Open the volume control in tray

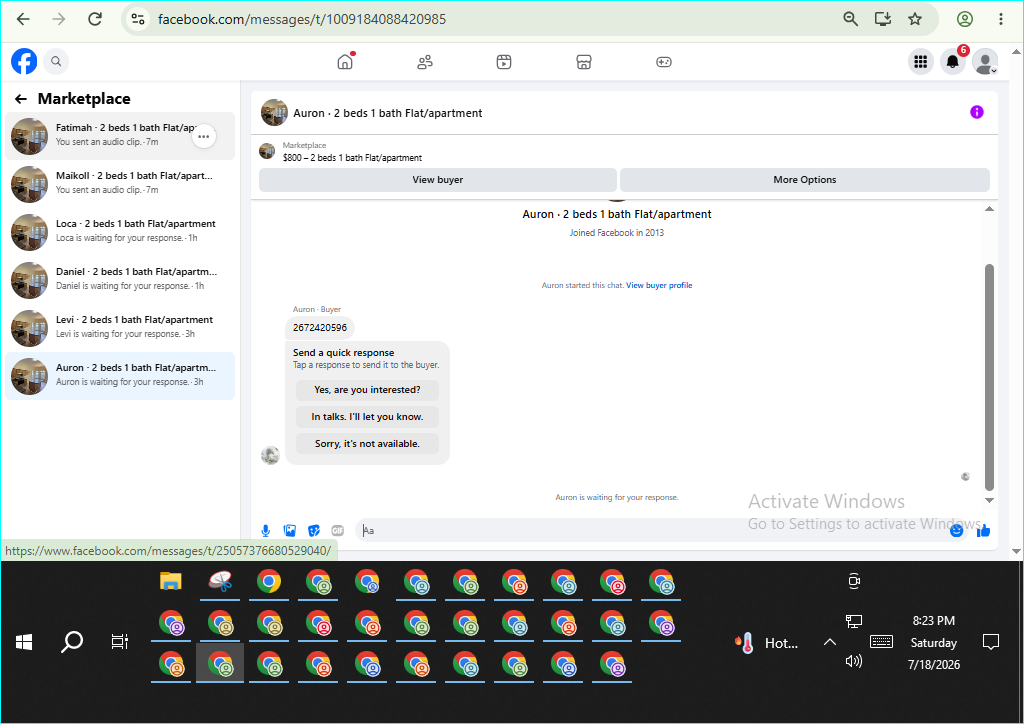pos(854,661)
